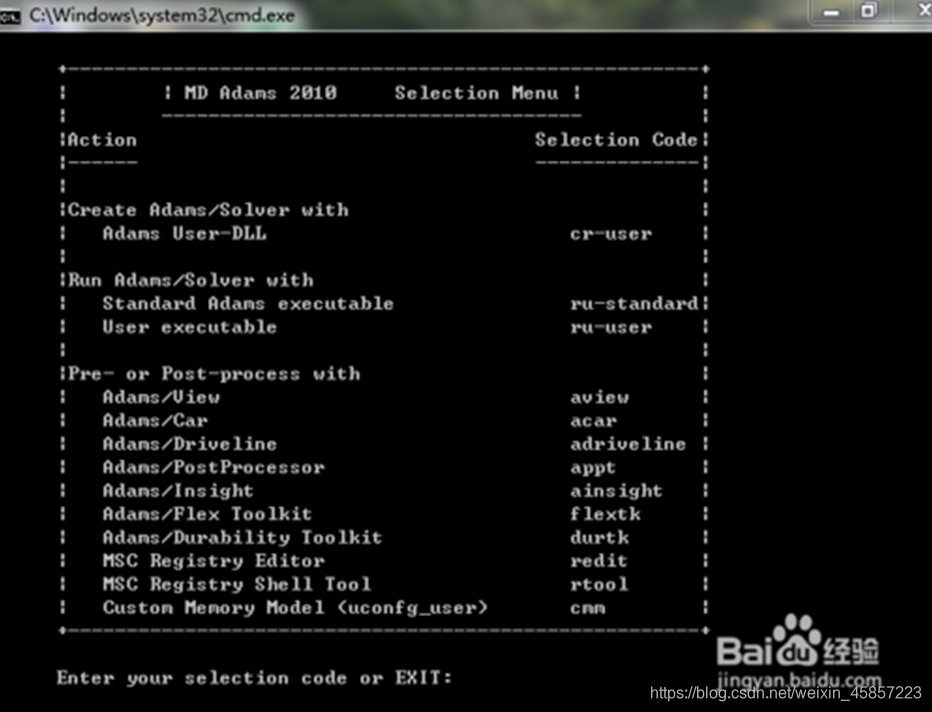Click the "Pre- or Post-process with" line
The height and width of the screenshot is (712, 932).
click(214, 373)
